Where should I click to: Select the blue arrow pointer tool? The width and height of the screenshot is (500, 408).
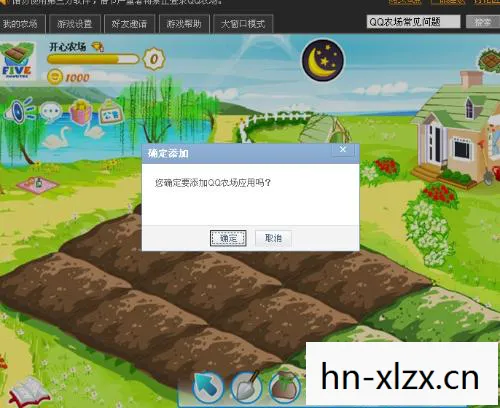tap(208, 387)
